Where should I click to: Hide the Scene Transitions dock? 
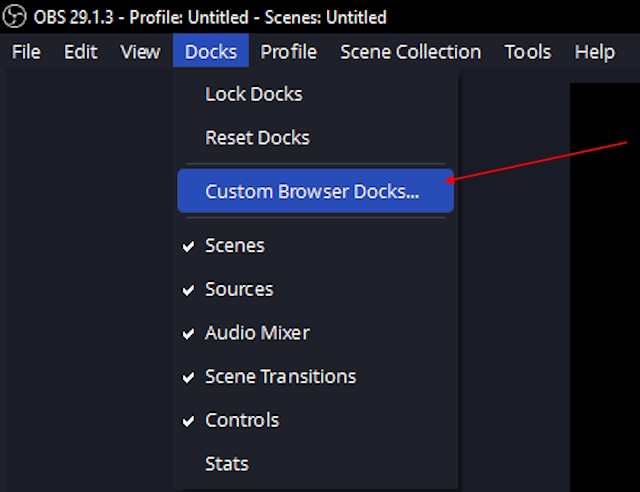pos(280,377)
